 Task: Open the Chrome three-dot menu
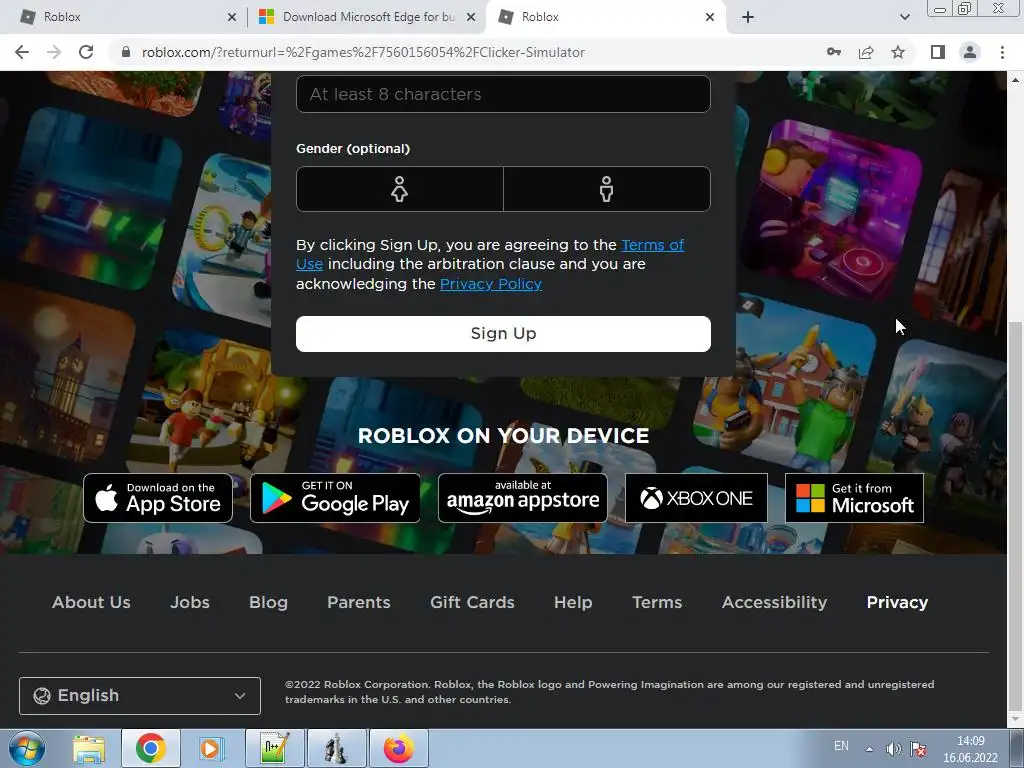click(1002, 52)
